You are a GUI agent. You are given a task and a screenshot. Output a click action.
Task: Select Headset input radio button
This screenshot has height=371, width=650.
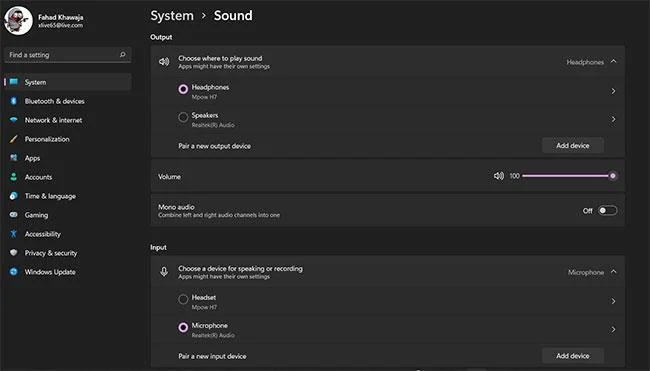click(183, 299)
